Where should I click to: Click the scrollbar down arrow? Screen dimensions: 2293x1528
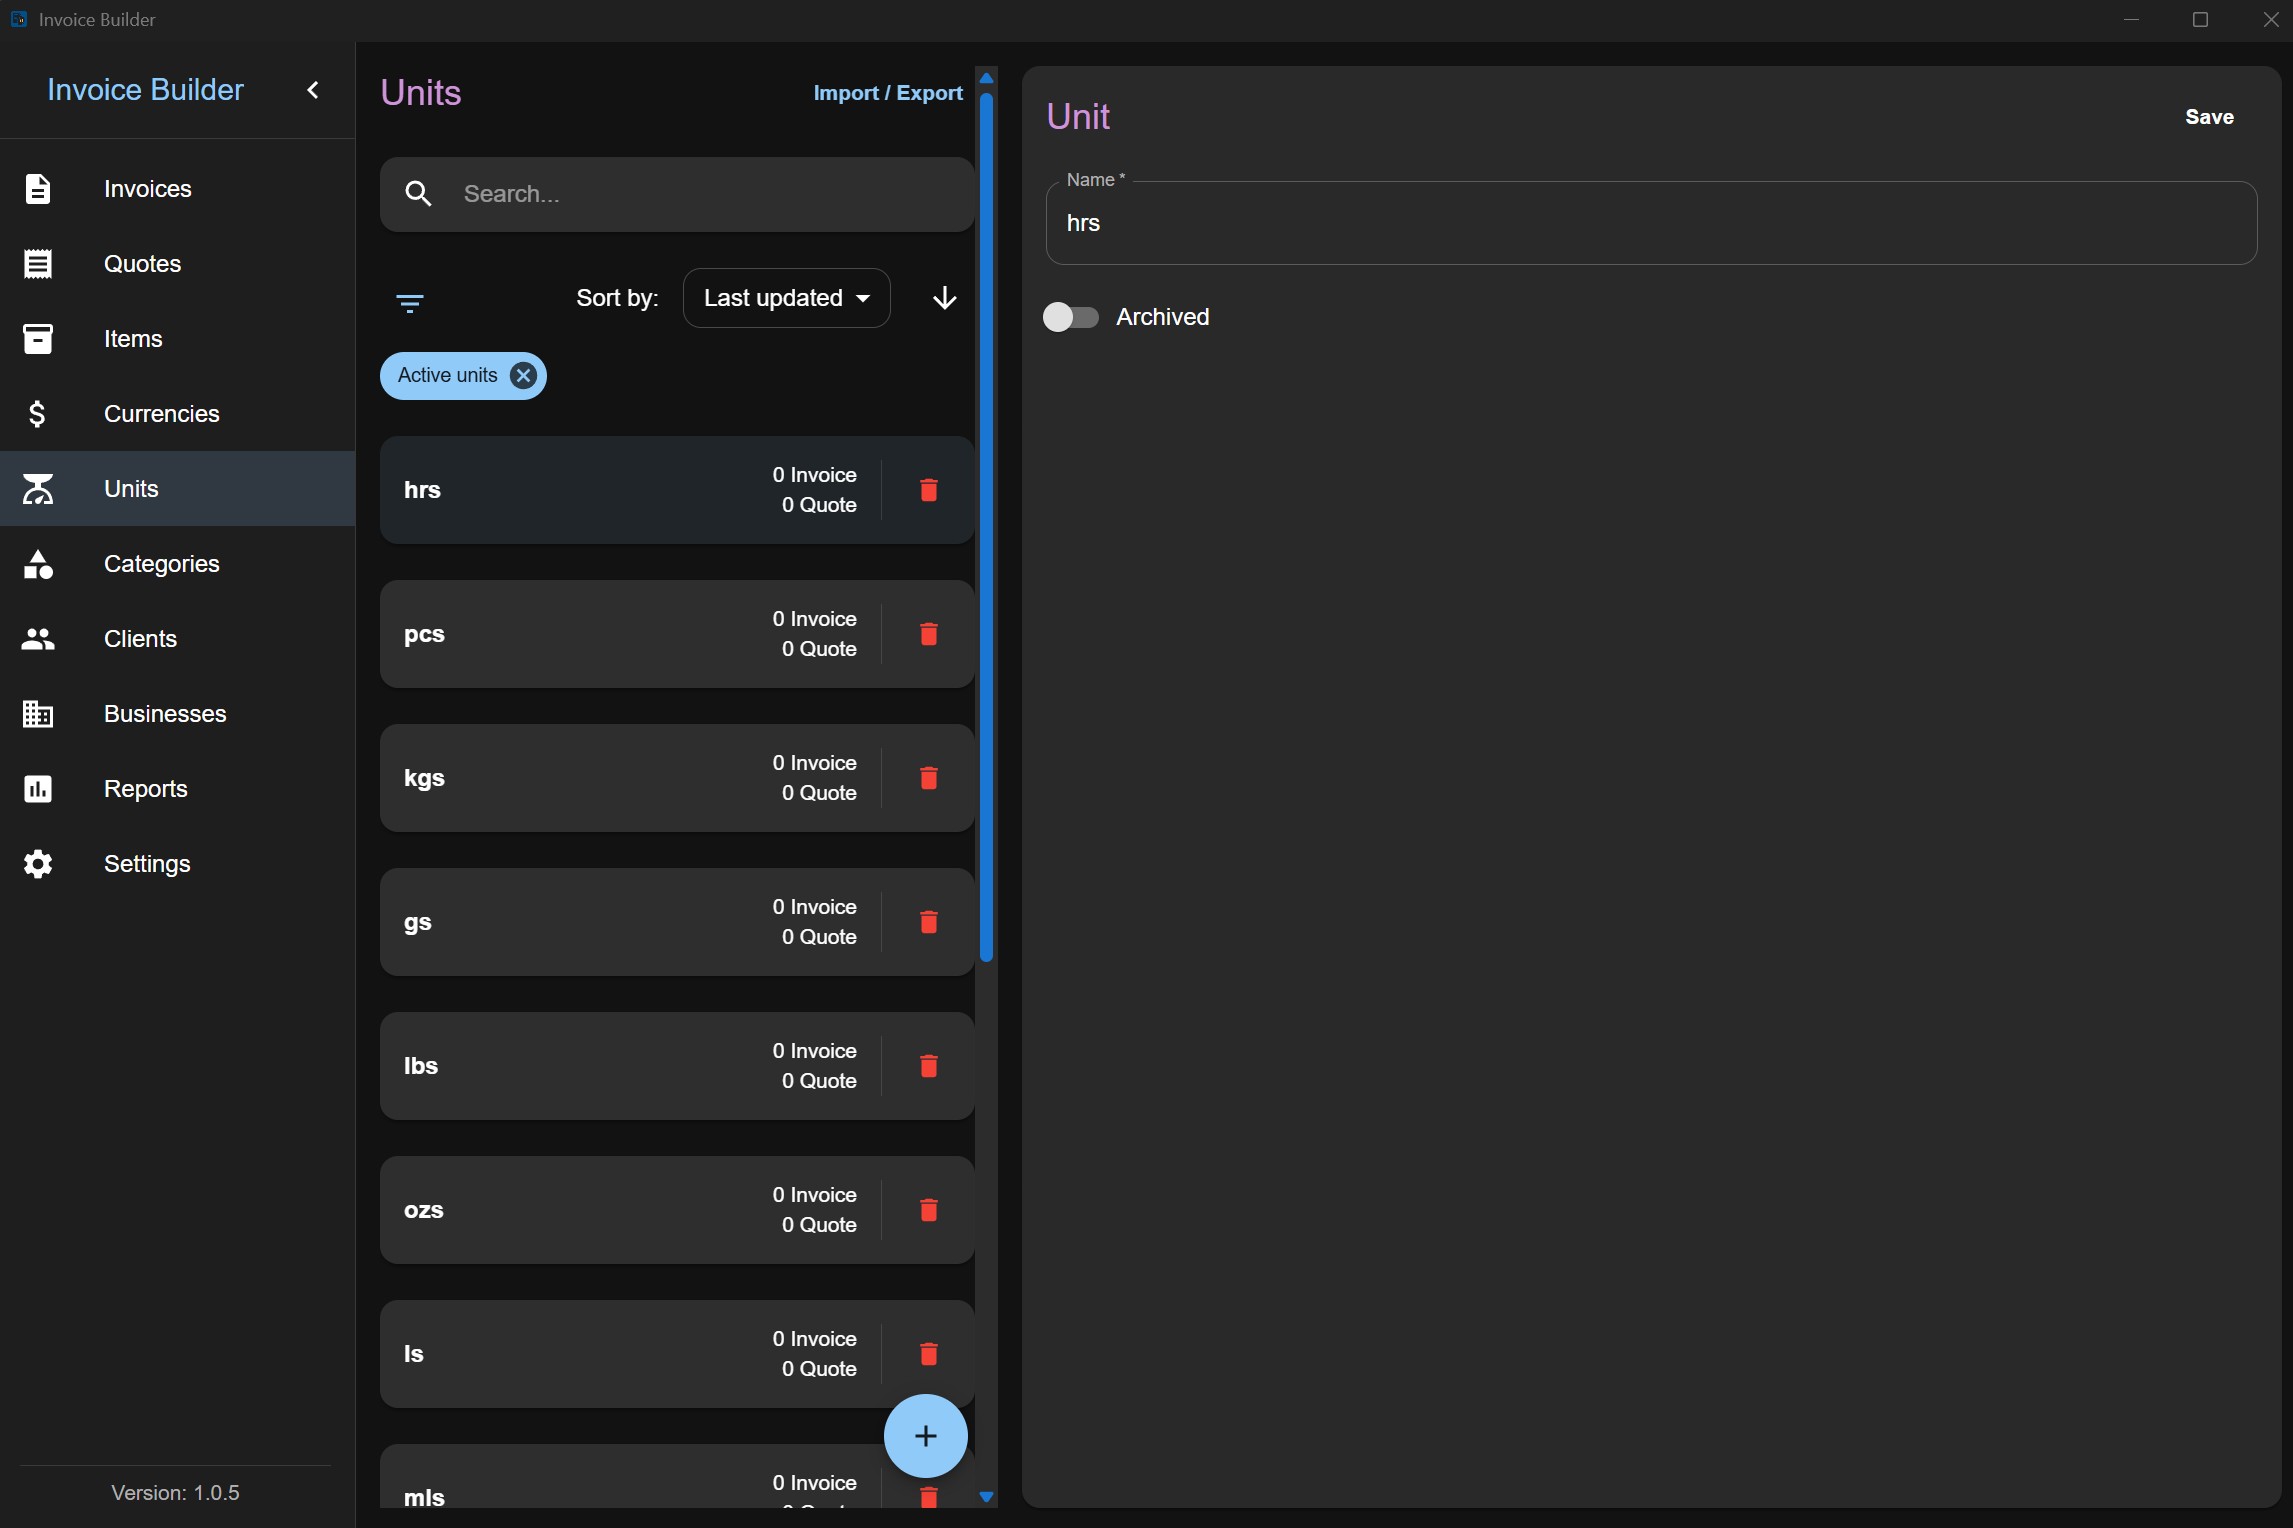point(986,1497)
